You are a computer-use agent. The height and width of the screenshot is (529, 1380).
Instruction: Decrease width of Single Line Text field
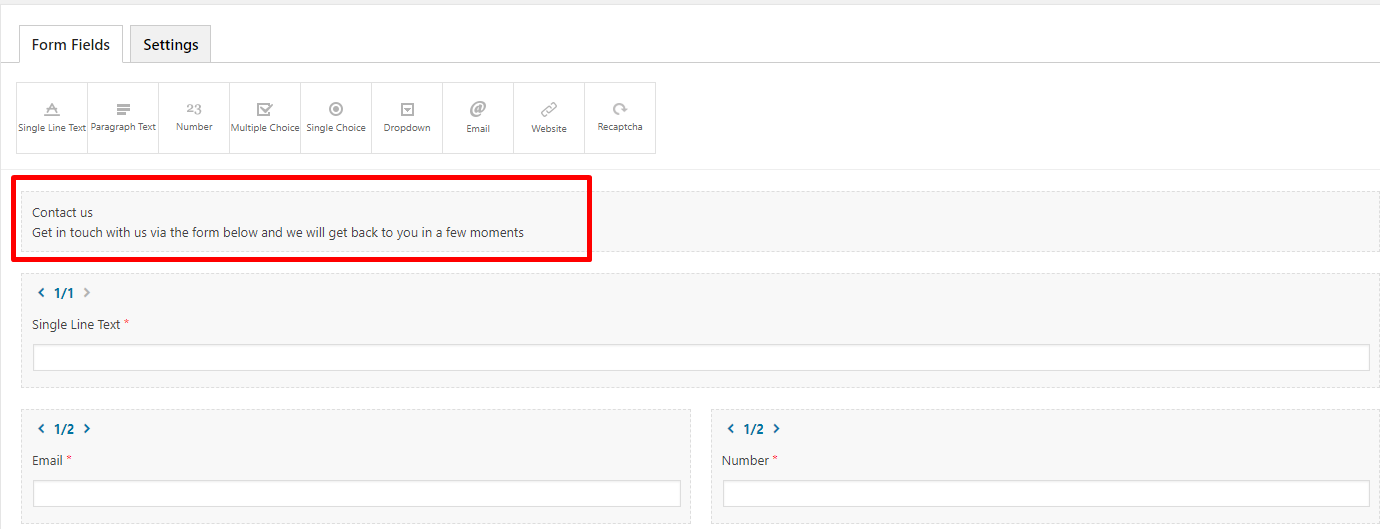tap(41, 293)
